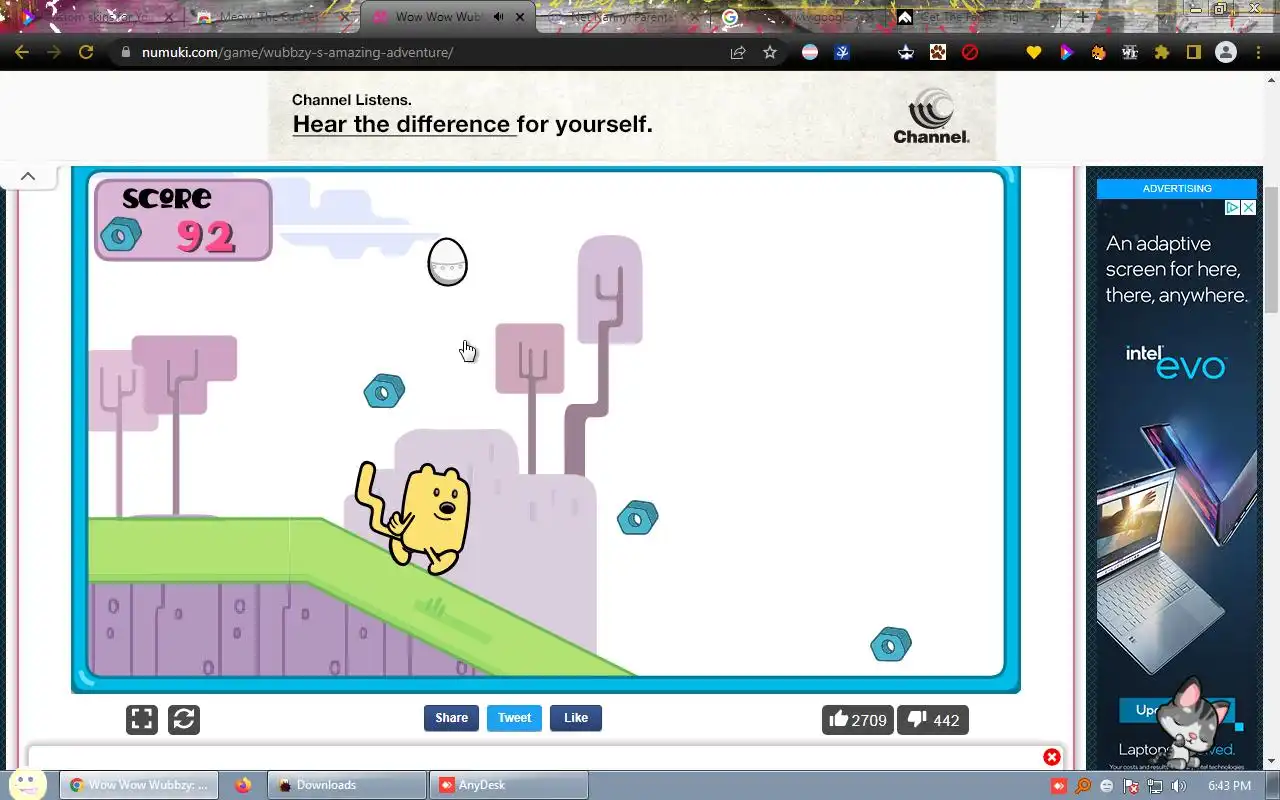This screenshot has width=1280, height=800.
Task: Close the sidebar ad with X icon
Action: (x=1248, y=208)
